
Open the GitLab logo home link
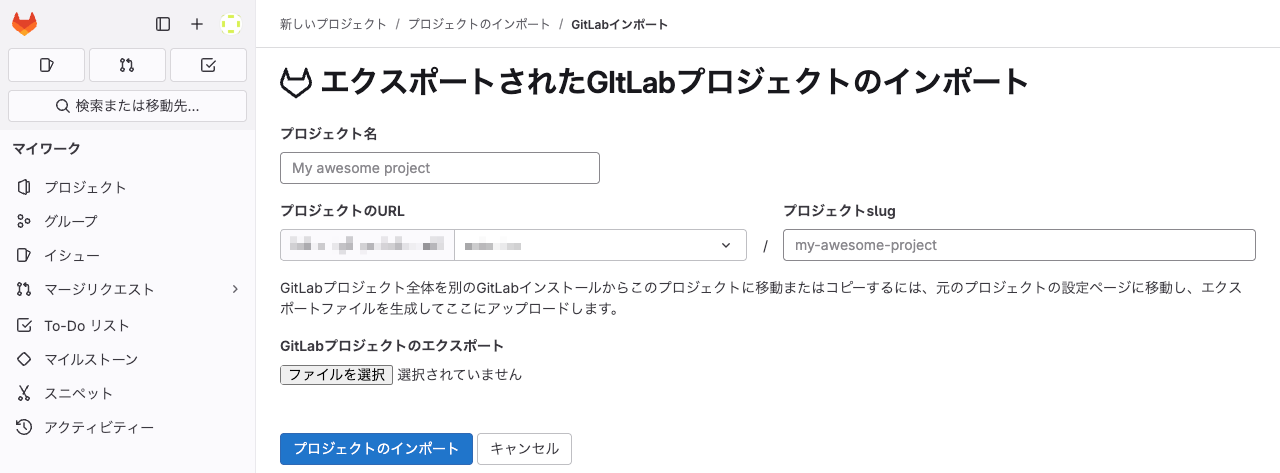24,24
